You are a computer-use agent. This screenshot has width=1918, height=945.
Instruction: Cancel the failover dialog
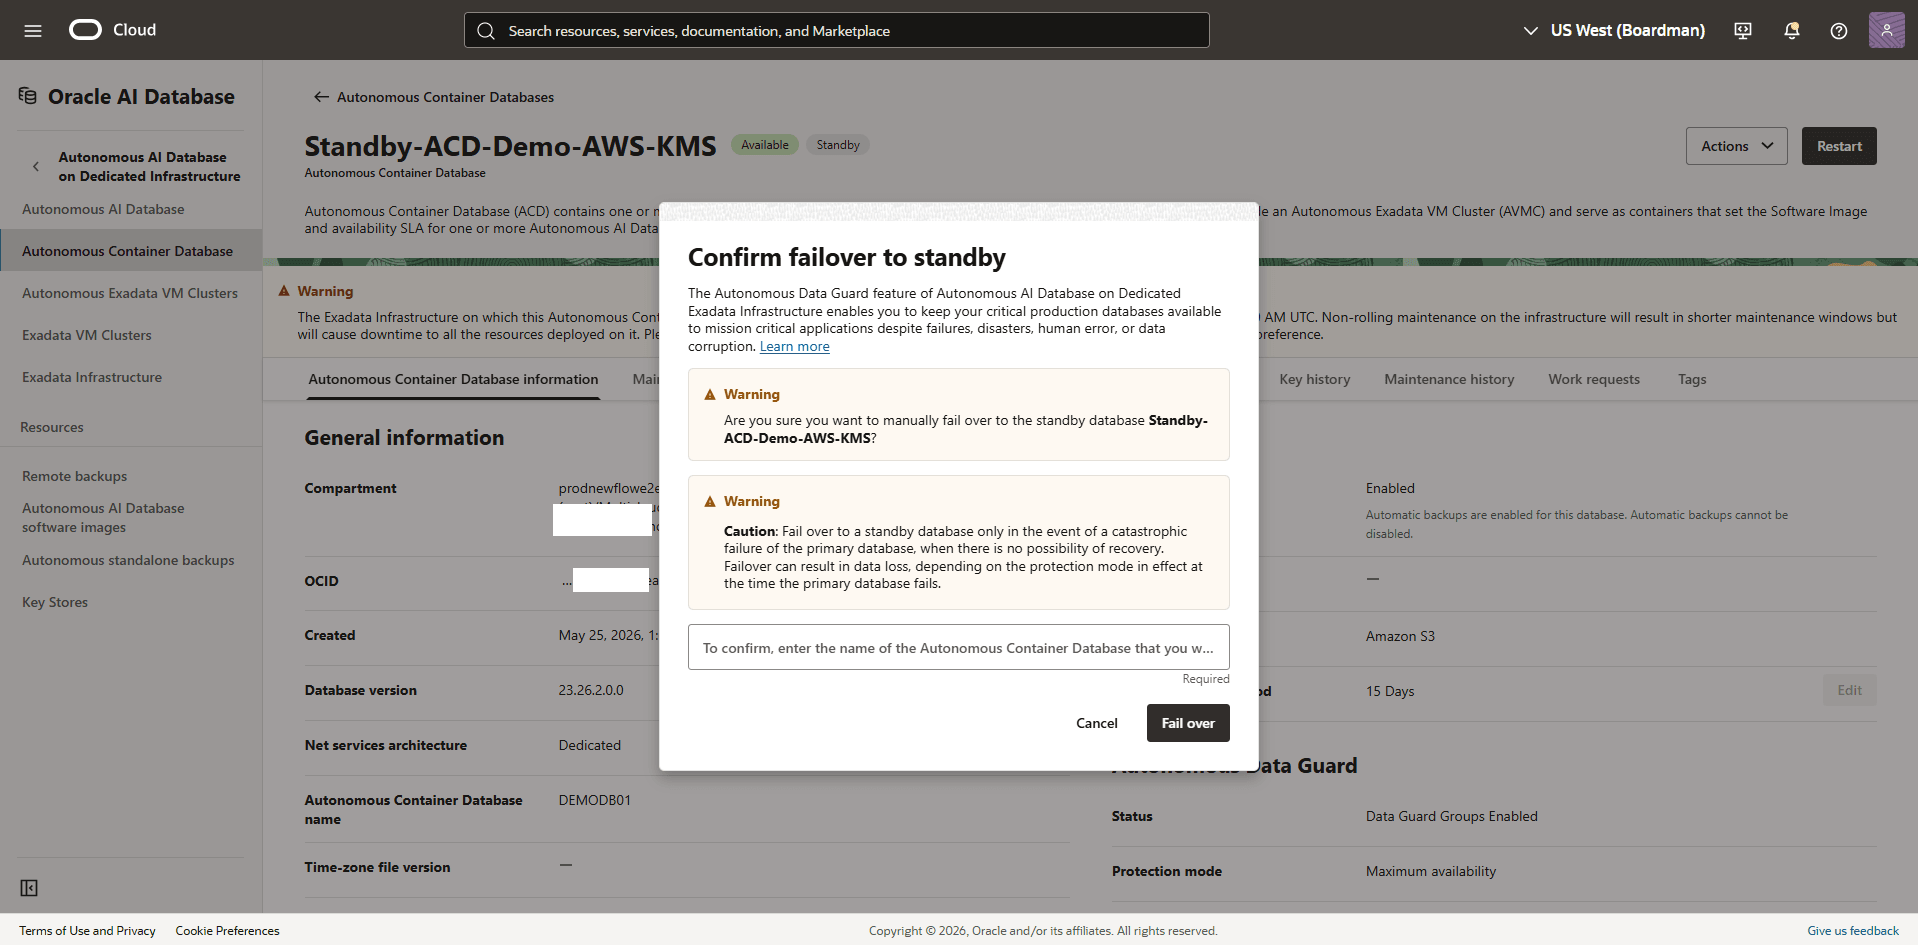click(1096, 723)
